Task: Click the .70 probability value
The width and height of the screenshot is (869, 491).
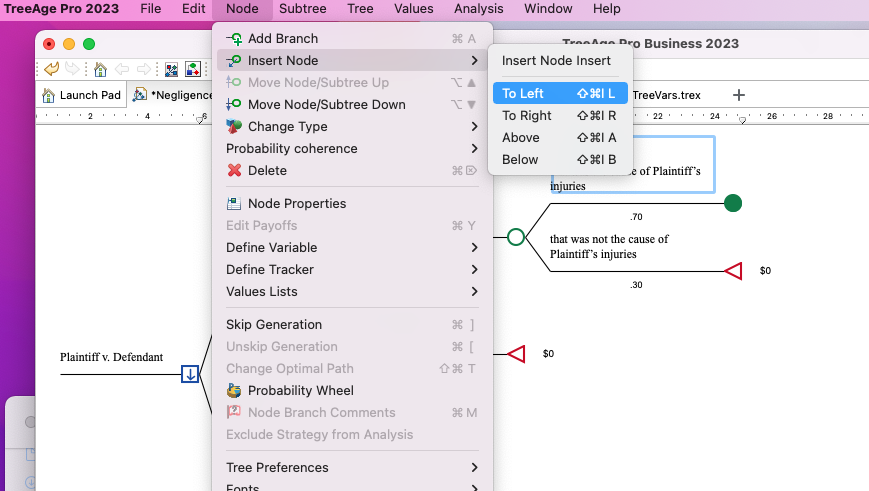Action: tap(636, 217)
